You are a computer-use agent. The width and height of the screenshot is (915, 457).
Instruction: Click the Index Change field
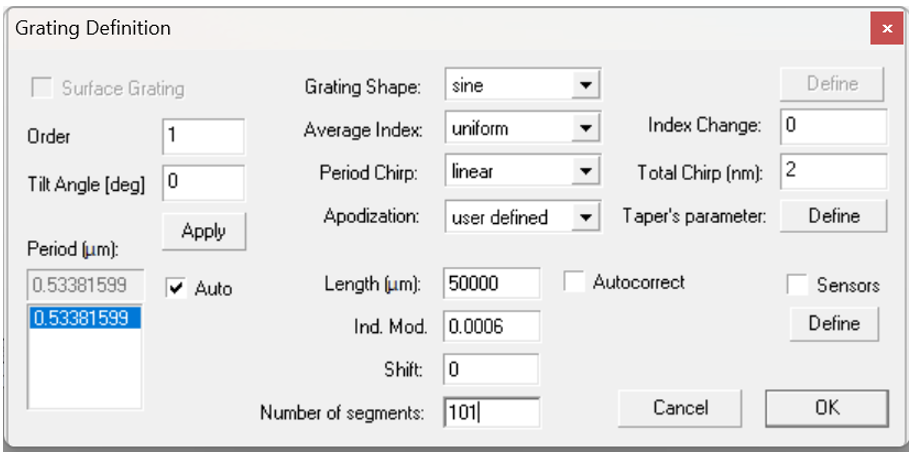(x=833, y=127)
